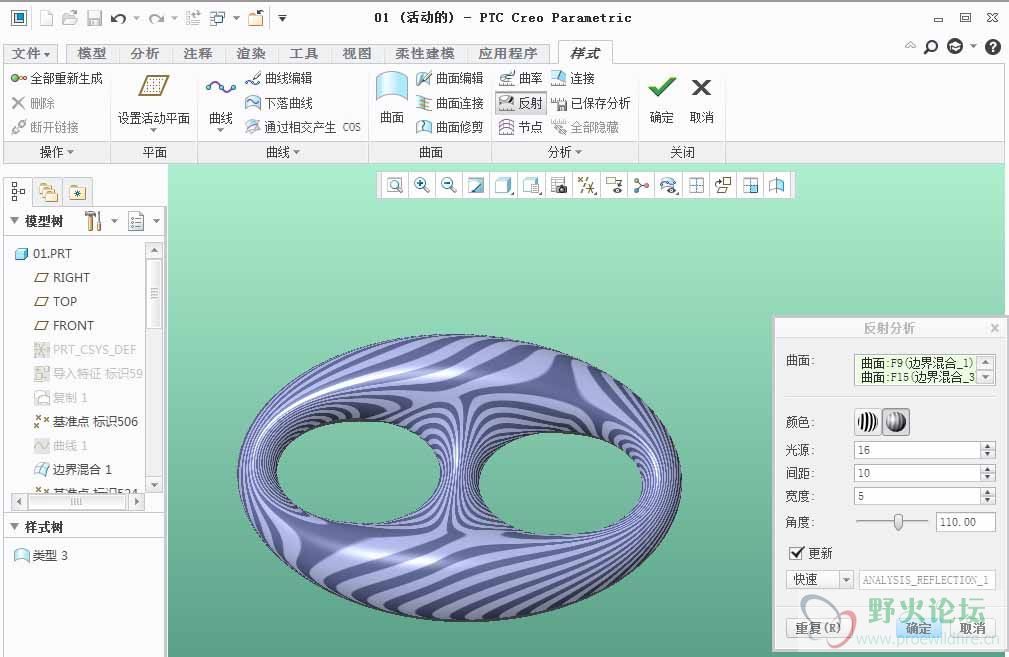Switch to the 视图 view tab
Screen dimensions: 1009x657
(x=356, y=53)
